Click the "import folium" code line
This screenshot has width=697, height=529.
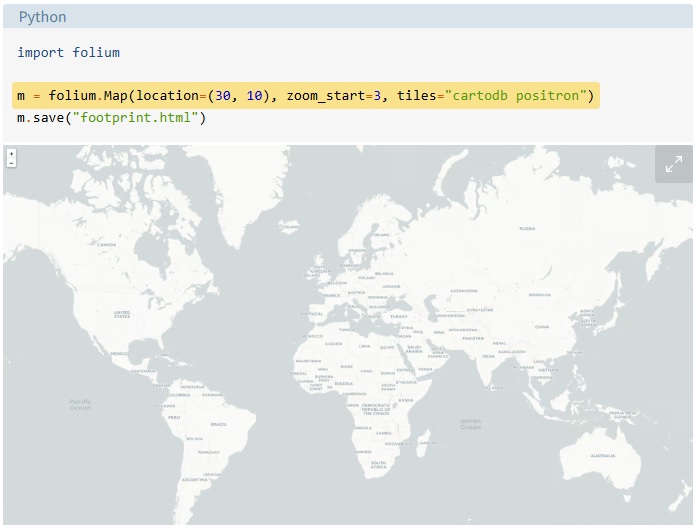[x=68, y=52]
